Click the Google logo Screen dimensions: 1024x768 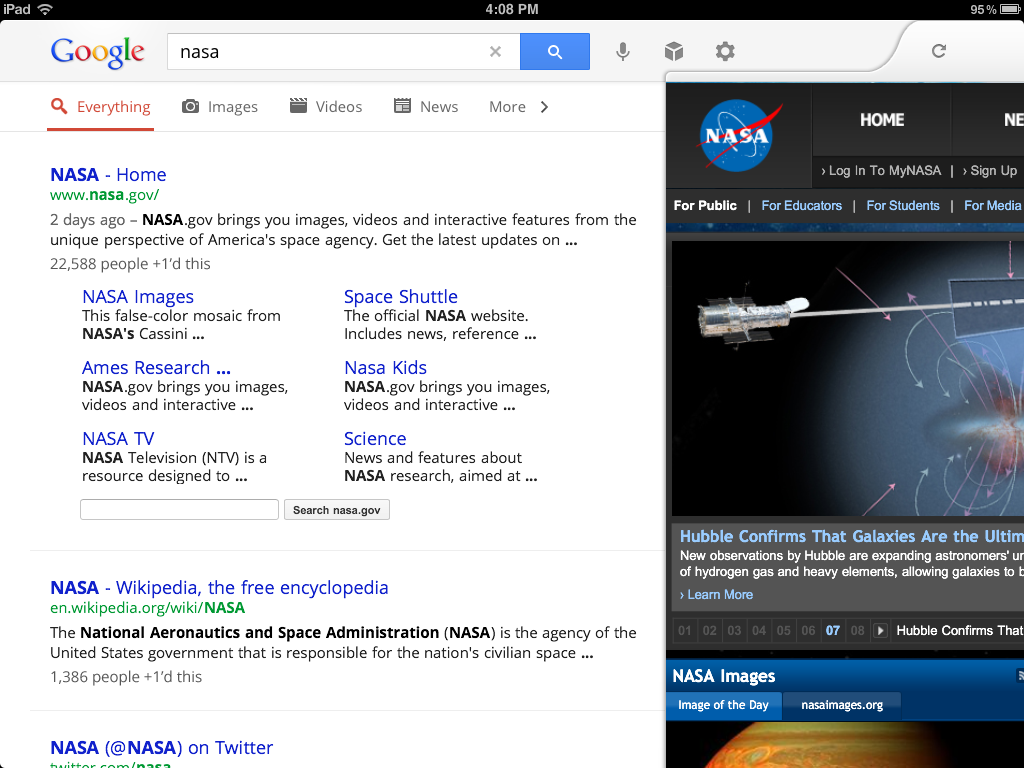coord(98,52)
